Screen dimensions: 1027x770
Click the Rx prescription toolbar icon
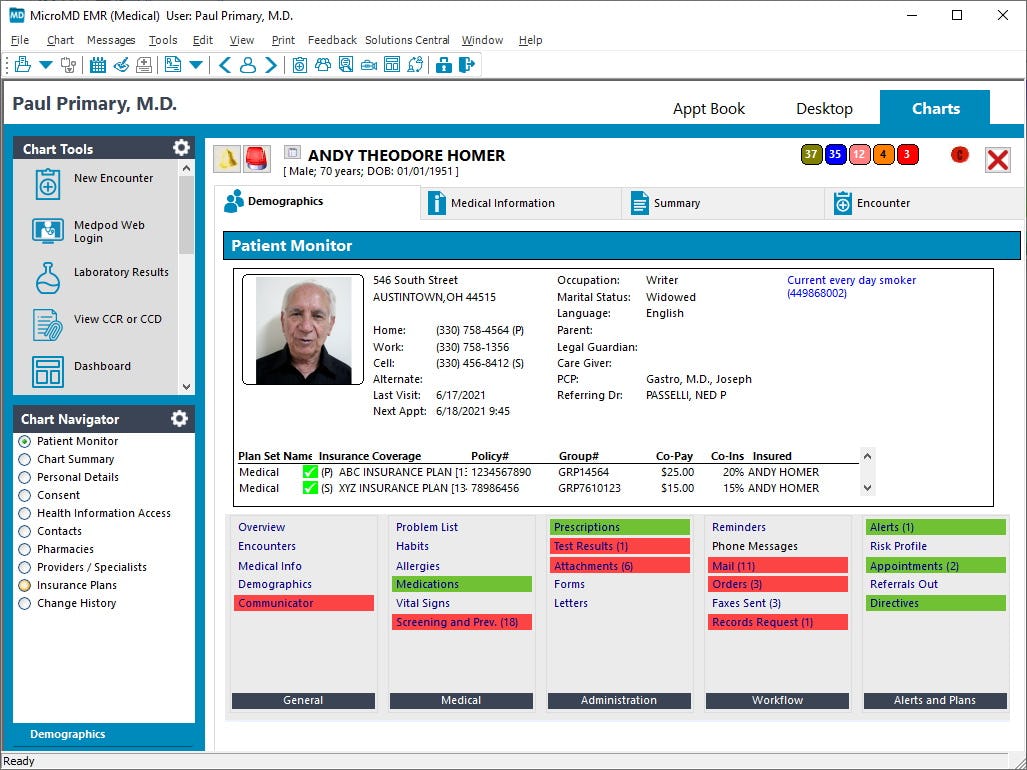pyautogui.click(x=173, y=65)
